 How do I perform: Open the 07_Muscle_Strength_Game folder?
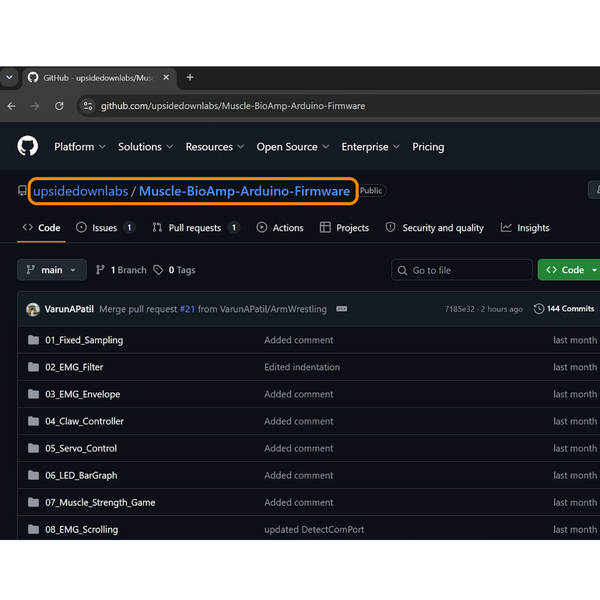(x=100, y=502)
